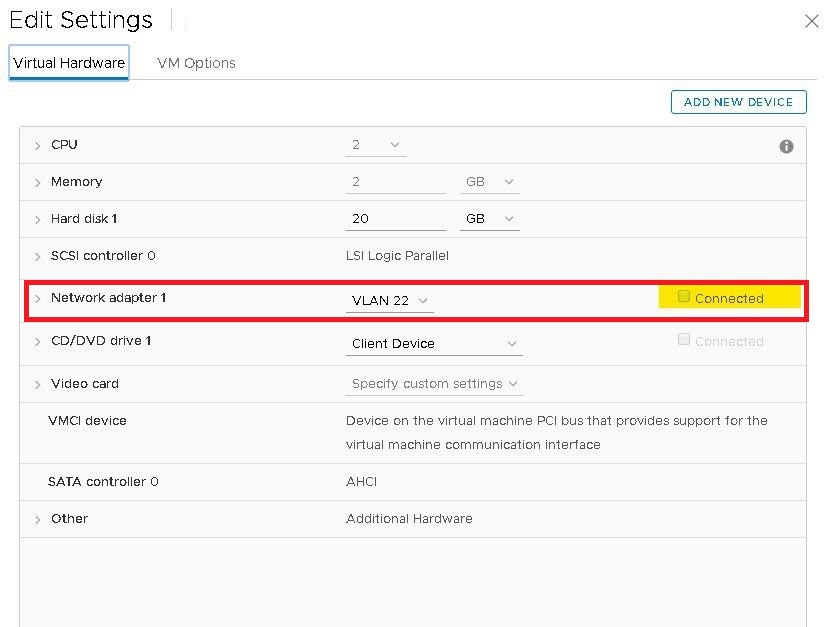Open Specify custom settings video dropdown
The width and height of the screenshot is (838, 627).
coord(435,383)
